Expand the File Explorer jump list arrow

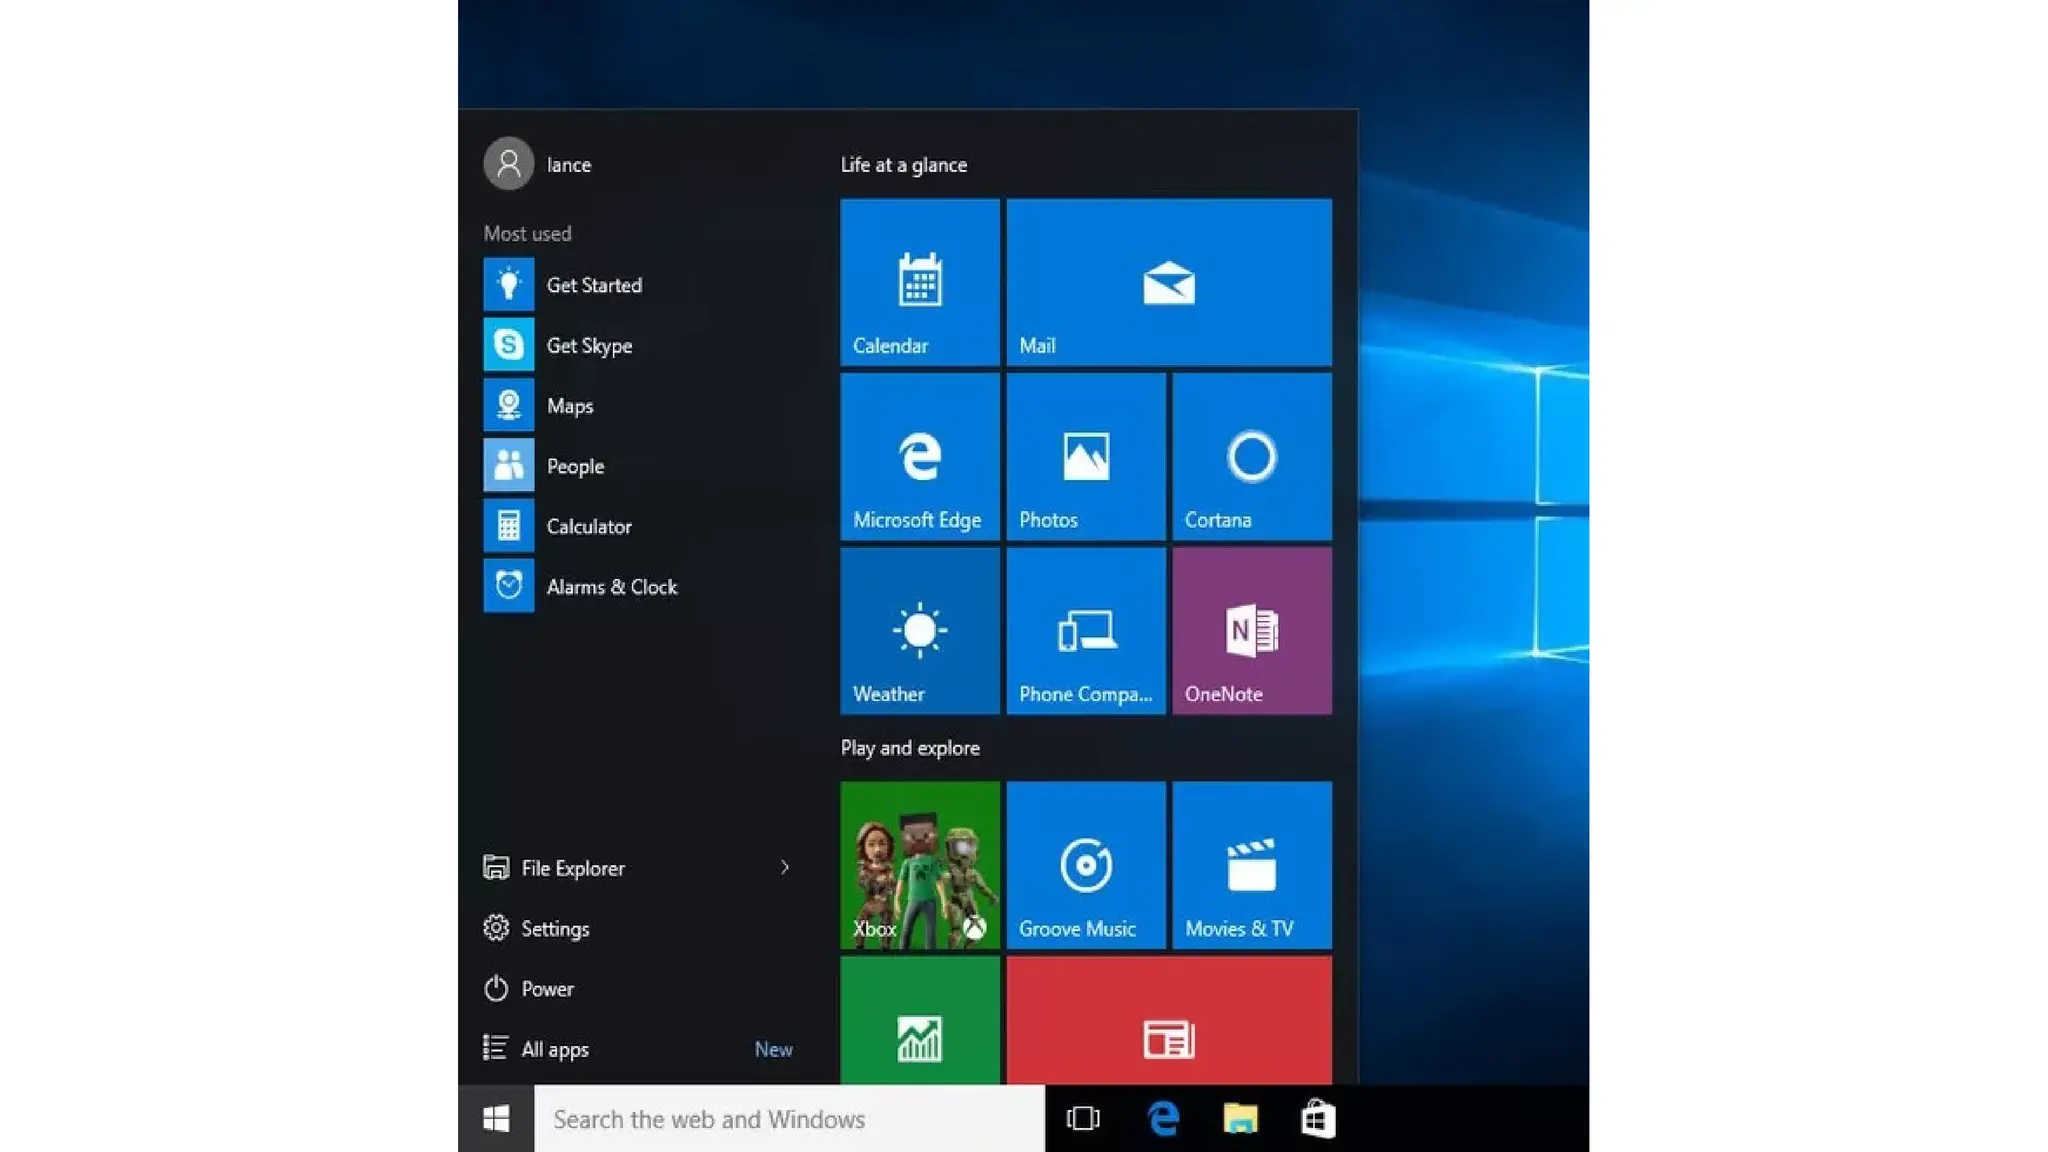[785, 867]
